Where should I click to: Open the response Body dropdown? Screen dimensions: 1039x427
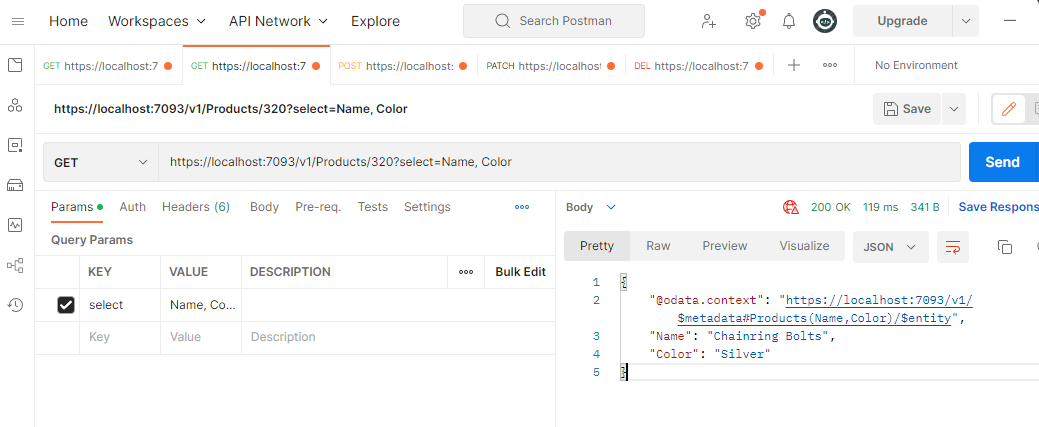[591, 208]
